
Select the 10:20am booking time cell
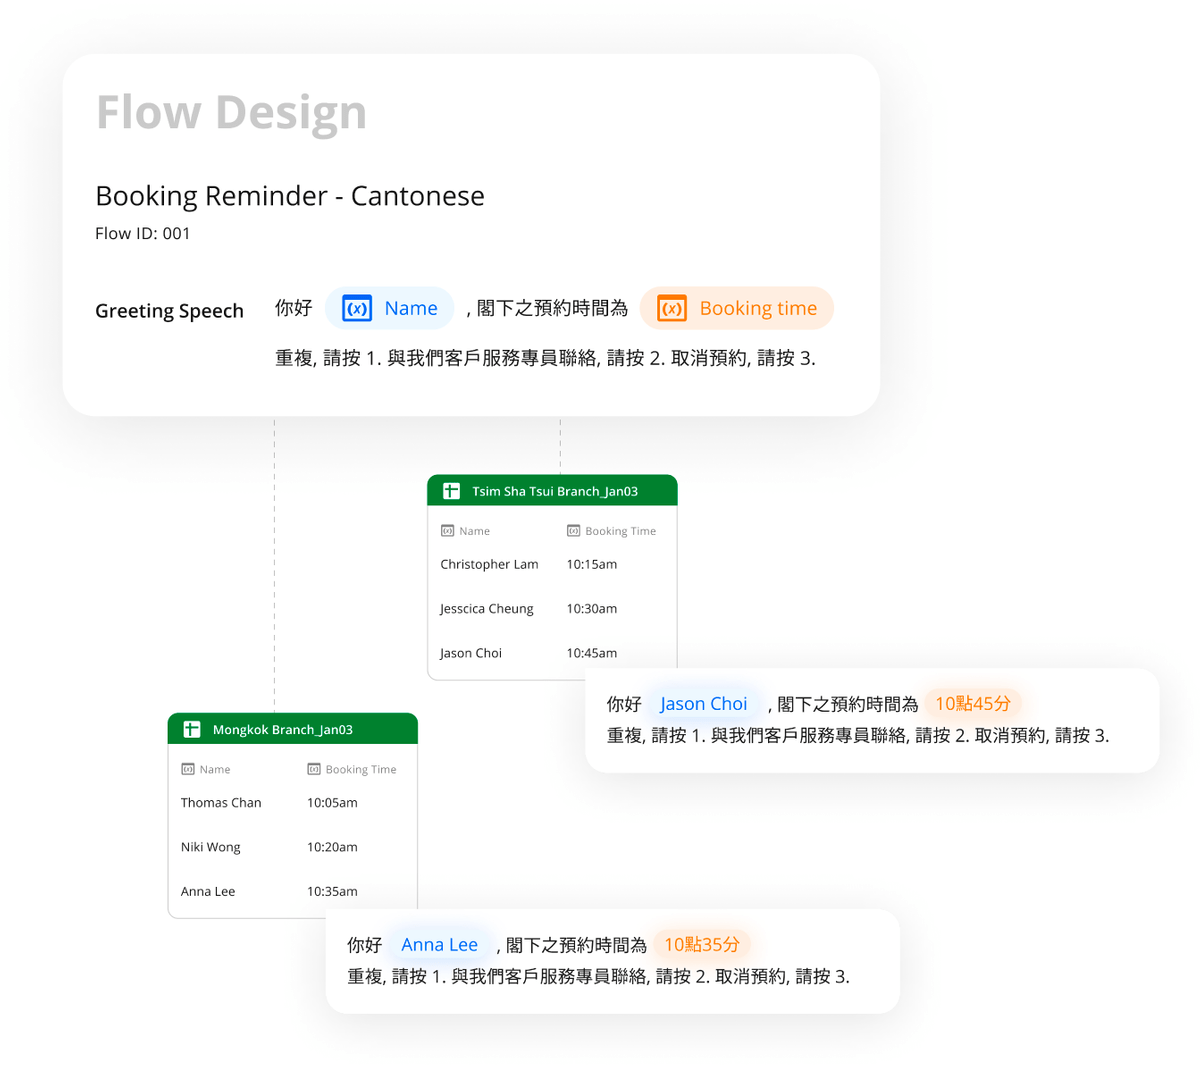pos(332,847)
